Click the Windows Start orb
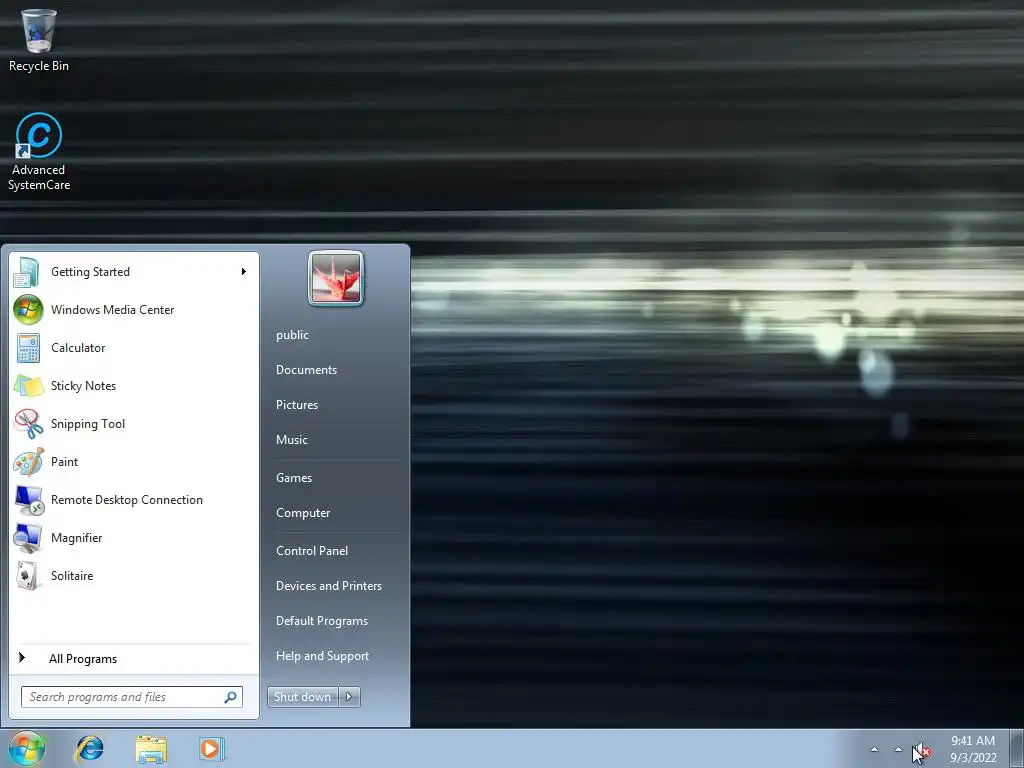This screenshot has height=768, width=1024. click(x=27, y=748)
